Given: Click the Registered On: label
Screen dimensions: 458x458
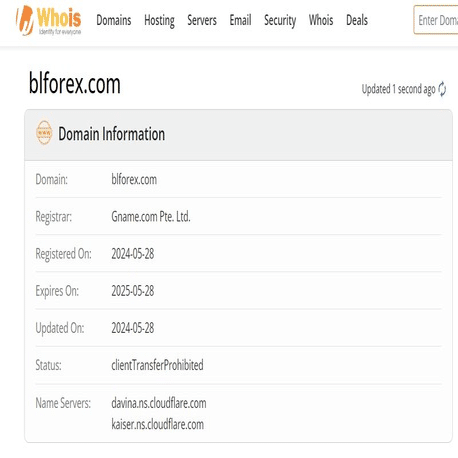Looking at the screenshot, I should (63, 254).
